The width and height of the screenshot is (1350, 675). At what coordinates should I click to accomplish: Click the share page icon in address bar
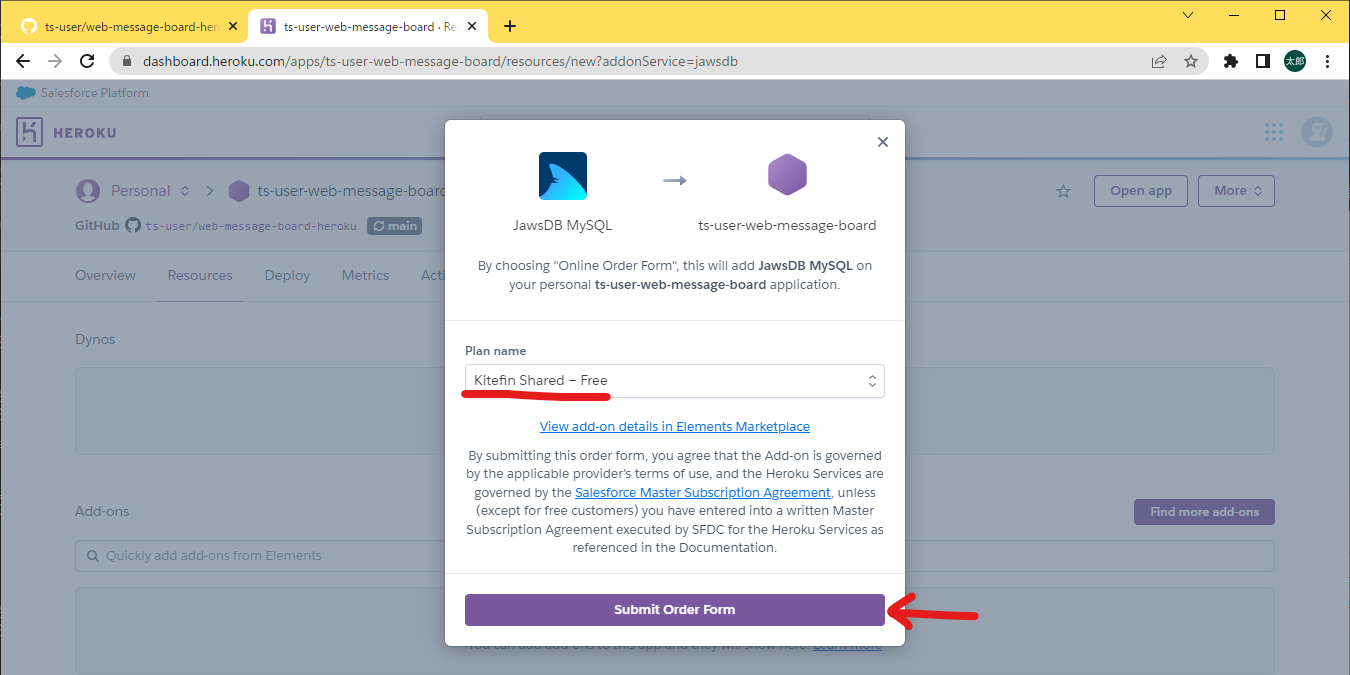click(1159, 61)
